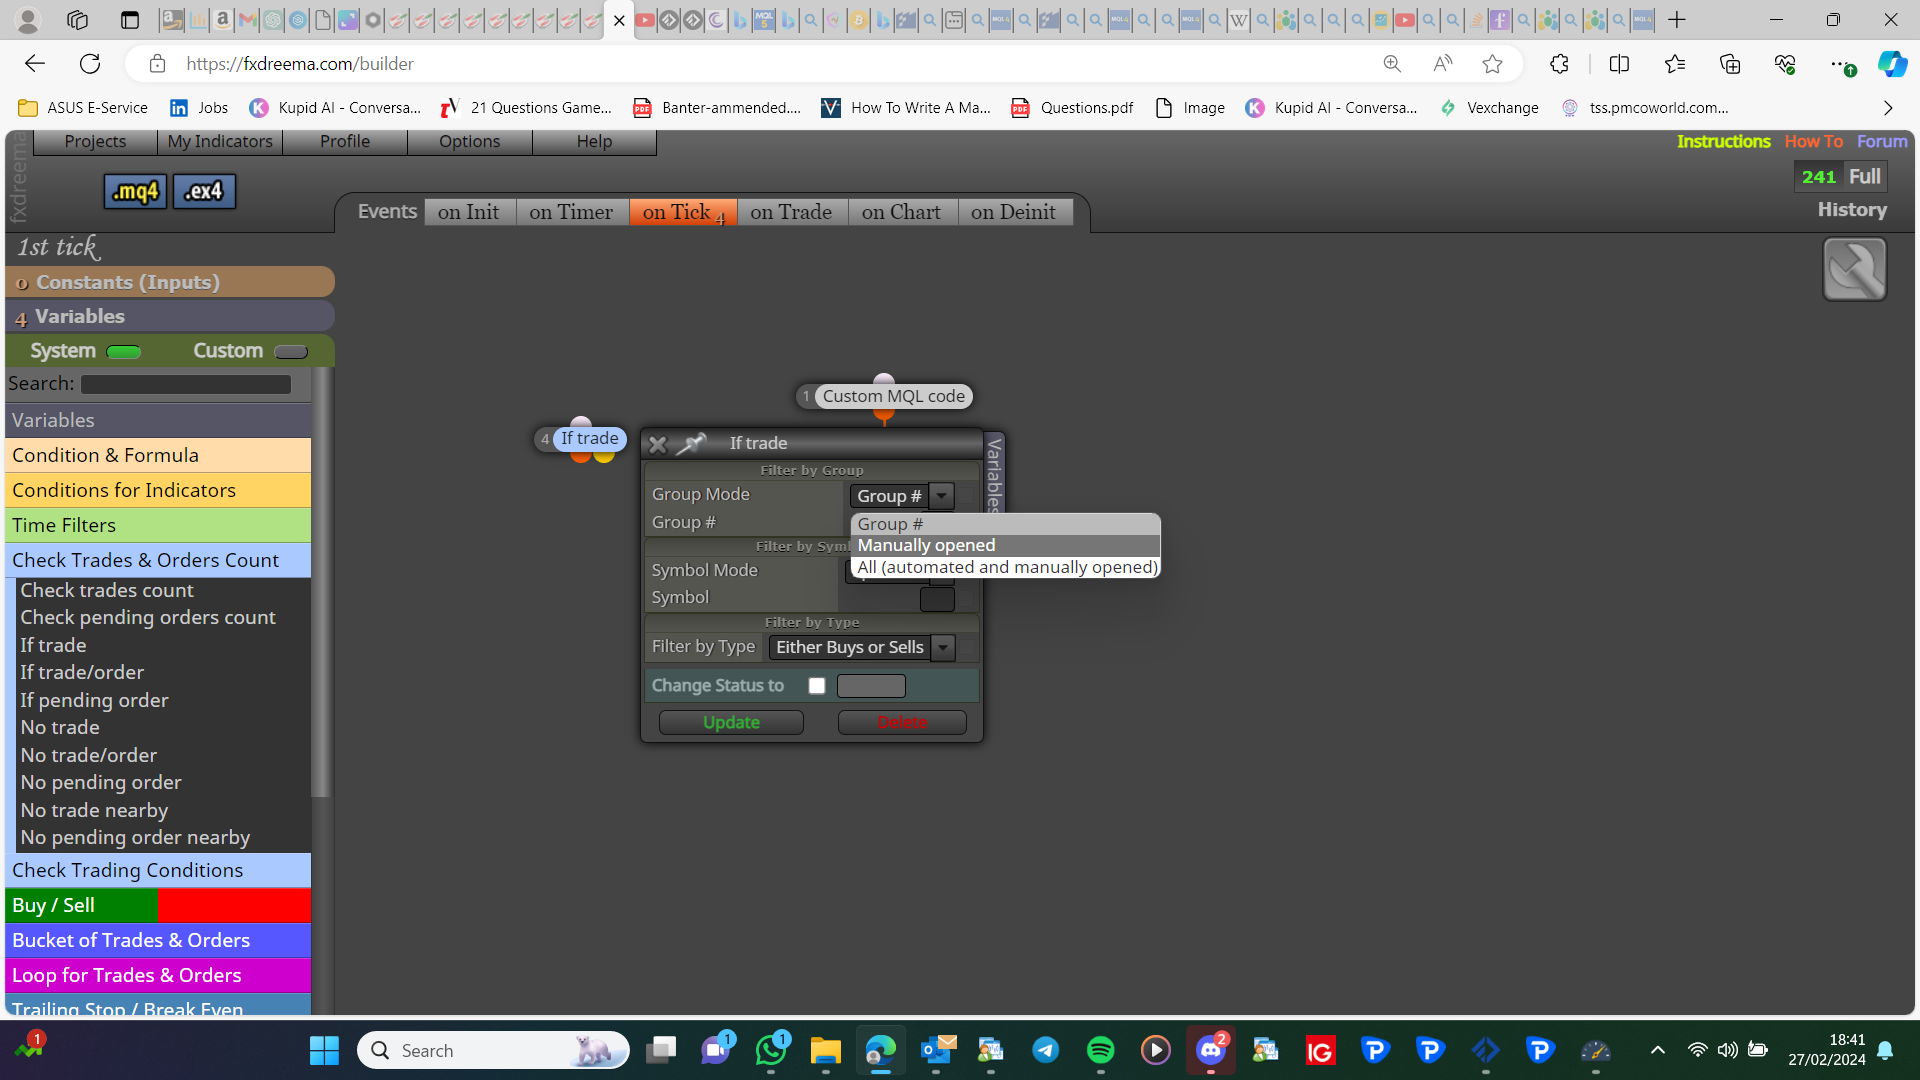Refresh the browser page
1920x1080 pixels.
(90, 64)
